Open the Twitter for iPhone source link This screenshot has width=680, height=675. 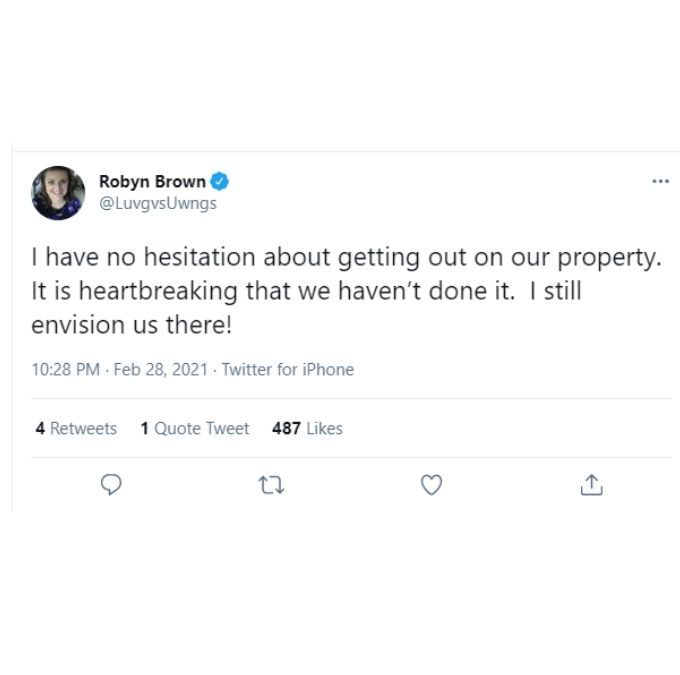[288, 370]
